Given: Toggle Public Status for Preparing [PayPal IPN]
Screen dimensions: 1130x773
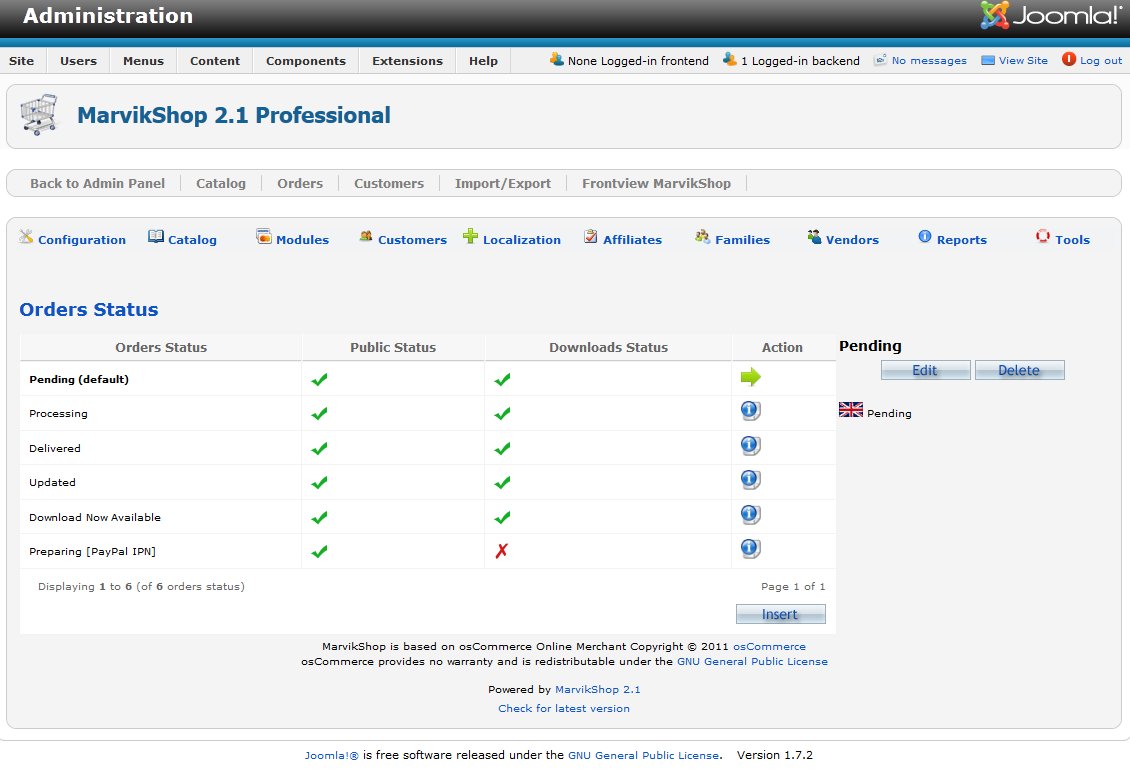Looking at the screenshot, I should [319, 551].
